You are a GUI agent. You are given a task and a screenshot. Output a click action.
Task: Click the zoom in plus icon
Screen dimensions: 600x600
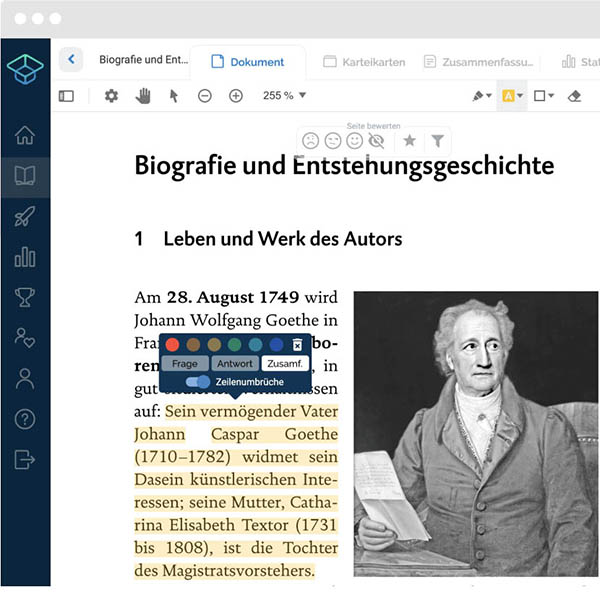236,96
